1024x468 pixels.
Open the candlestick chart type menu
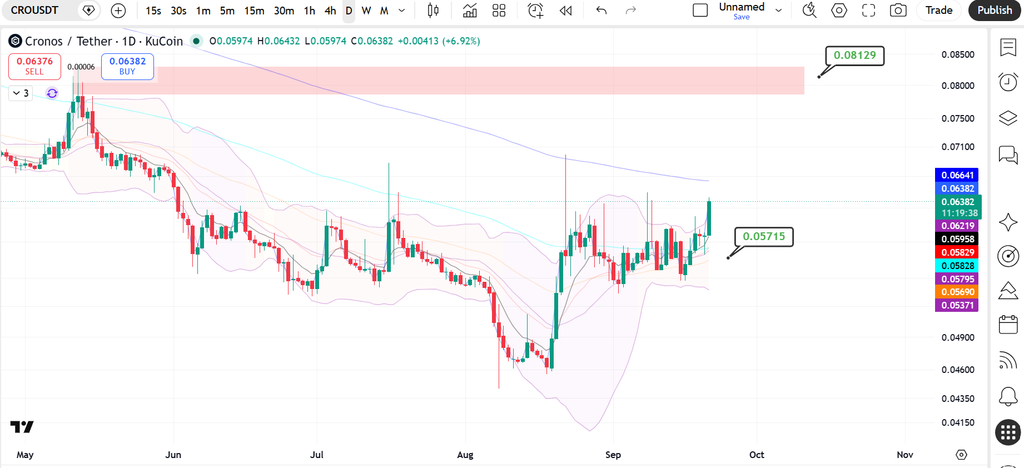pos(432,10)
